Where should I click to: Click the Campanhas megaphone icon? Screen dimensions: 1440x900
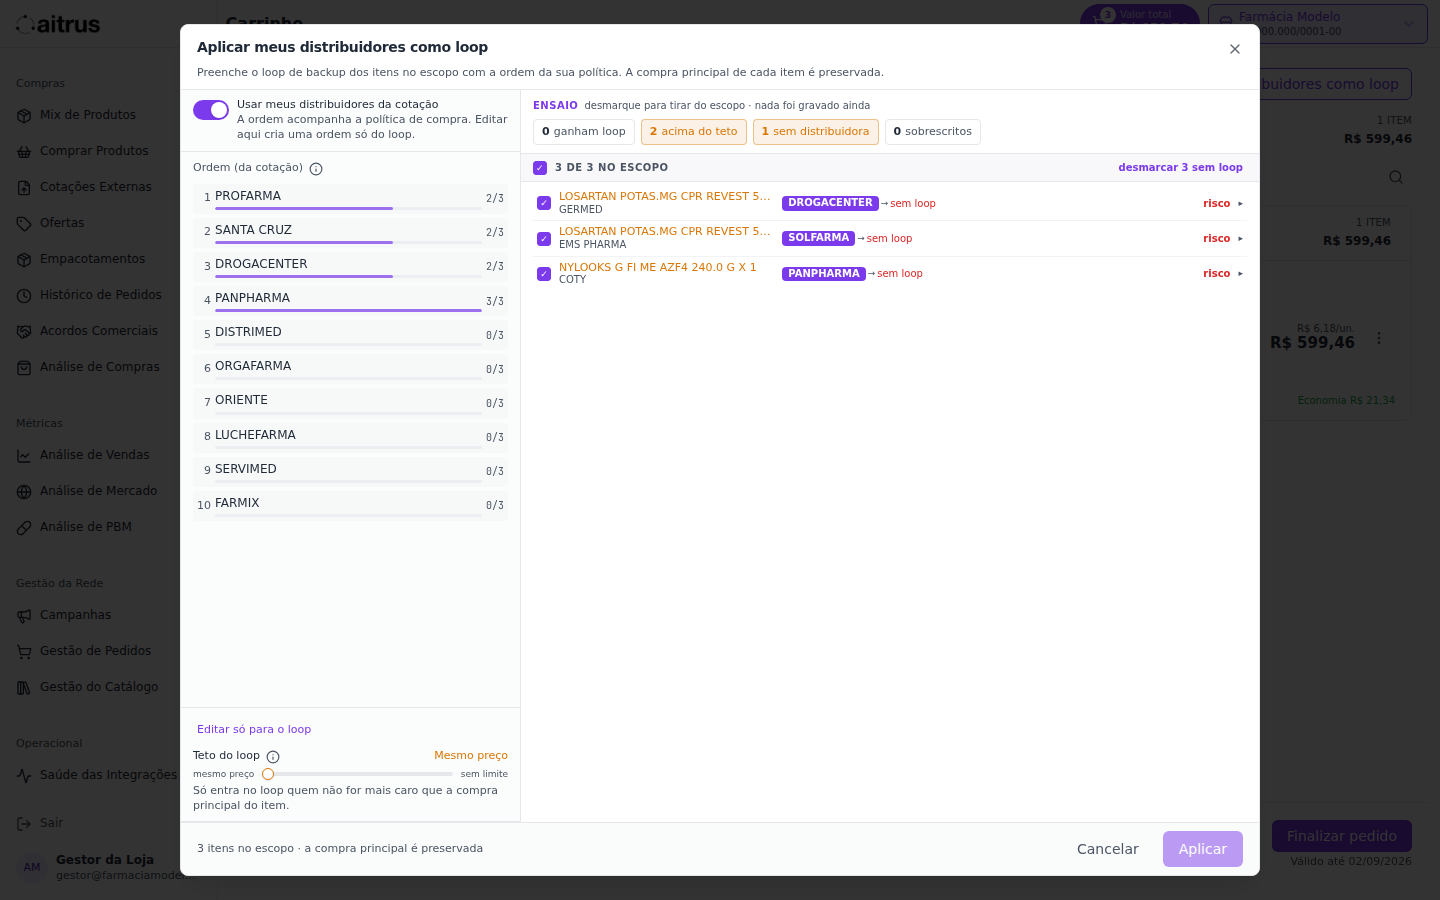point(24,616)
